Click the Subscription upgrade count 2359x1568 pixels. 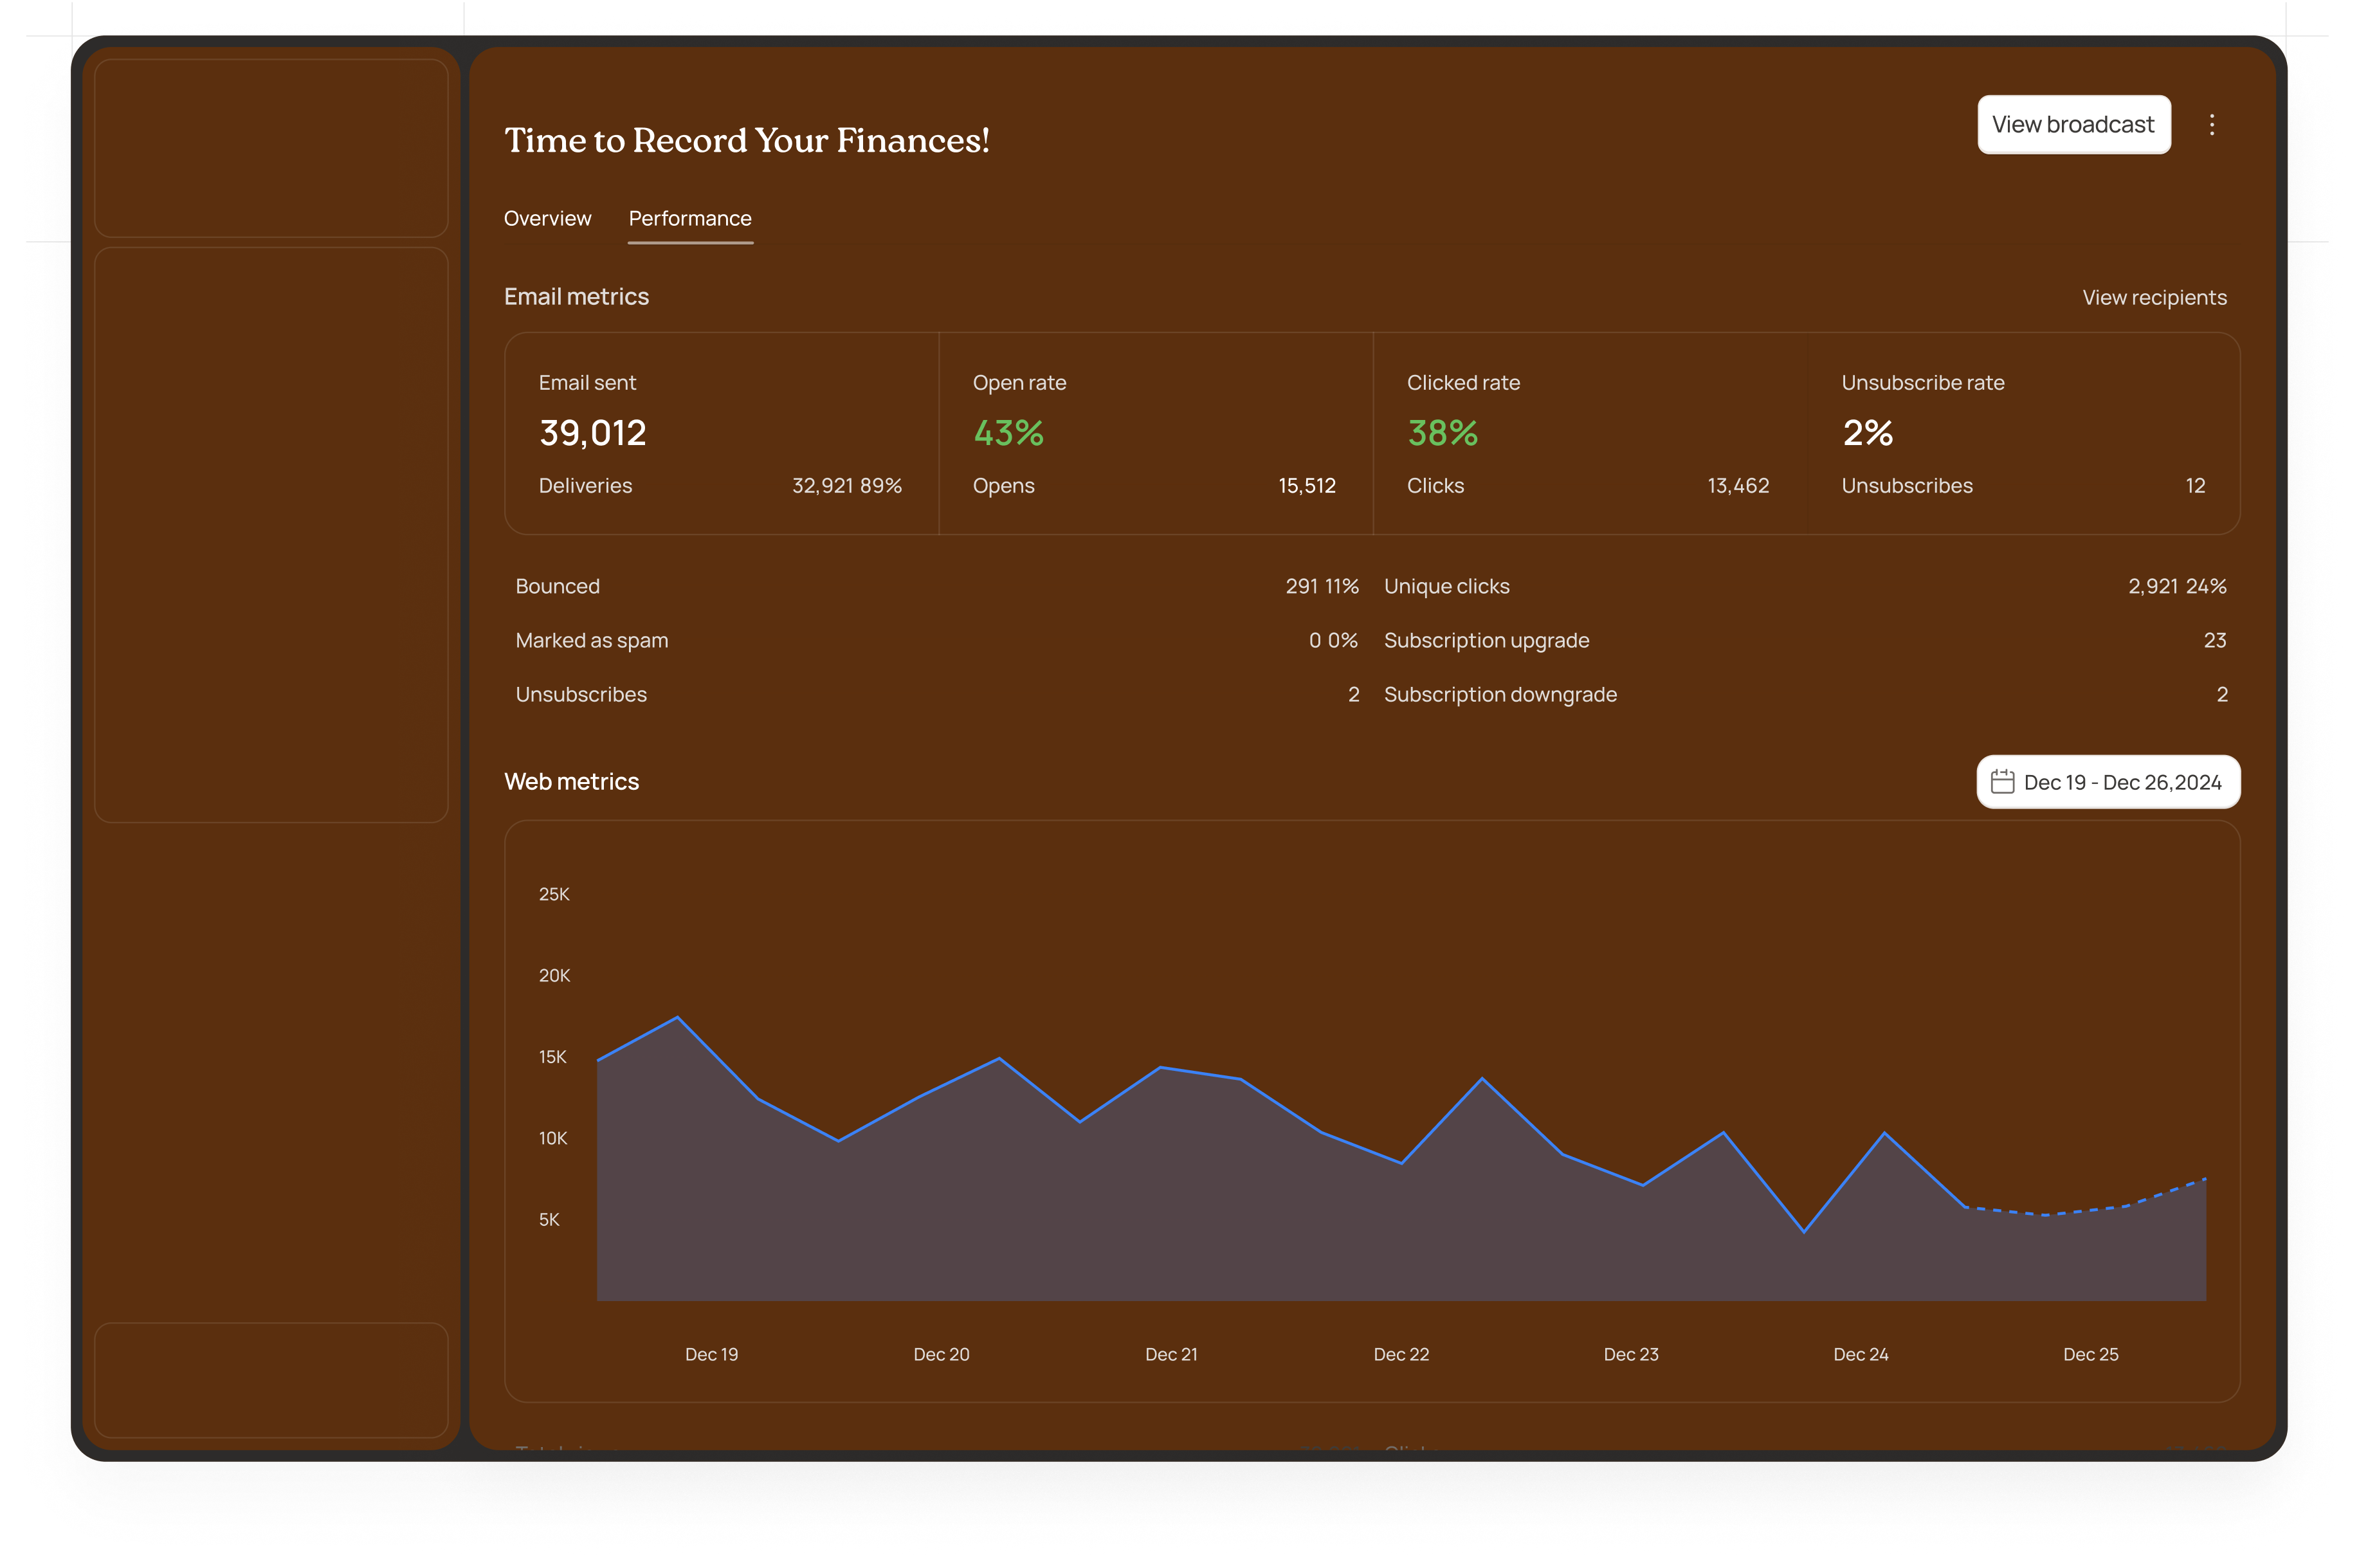pyautogui.click(x=2215, y=640)
